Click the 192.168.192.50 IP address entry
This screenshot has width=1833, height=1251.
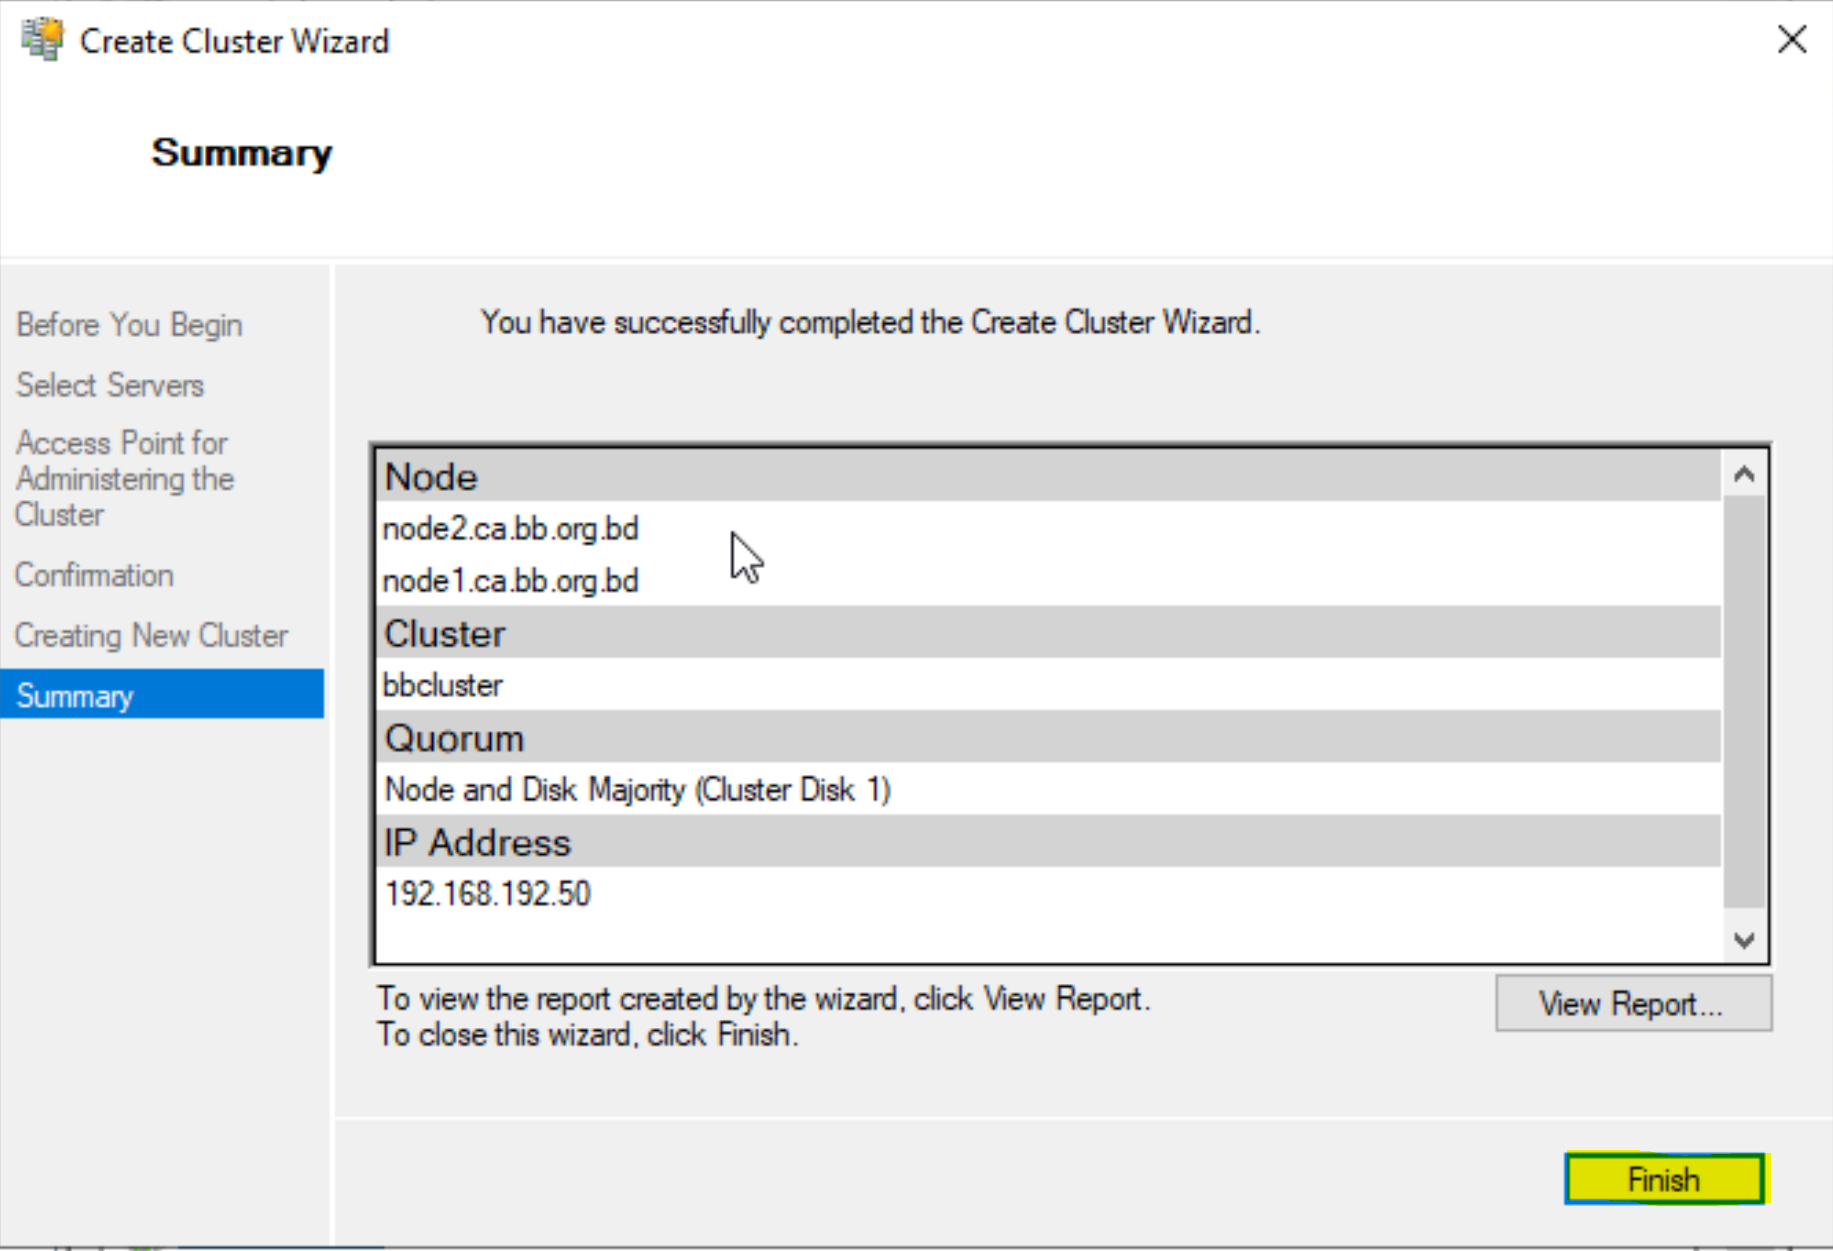pos(487,893)
